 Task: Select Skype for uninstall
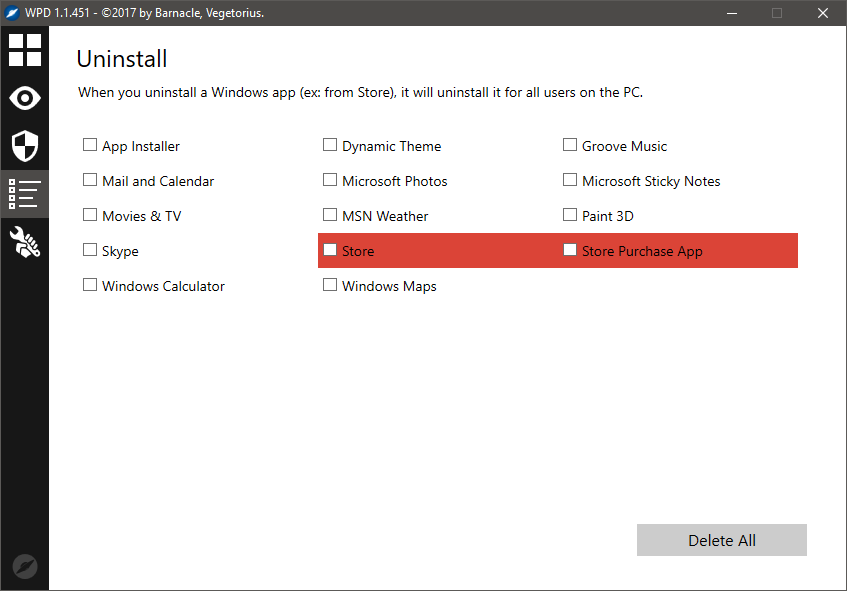point(90,250)
